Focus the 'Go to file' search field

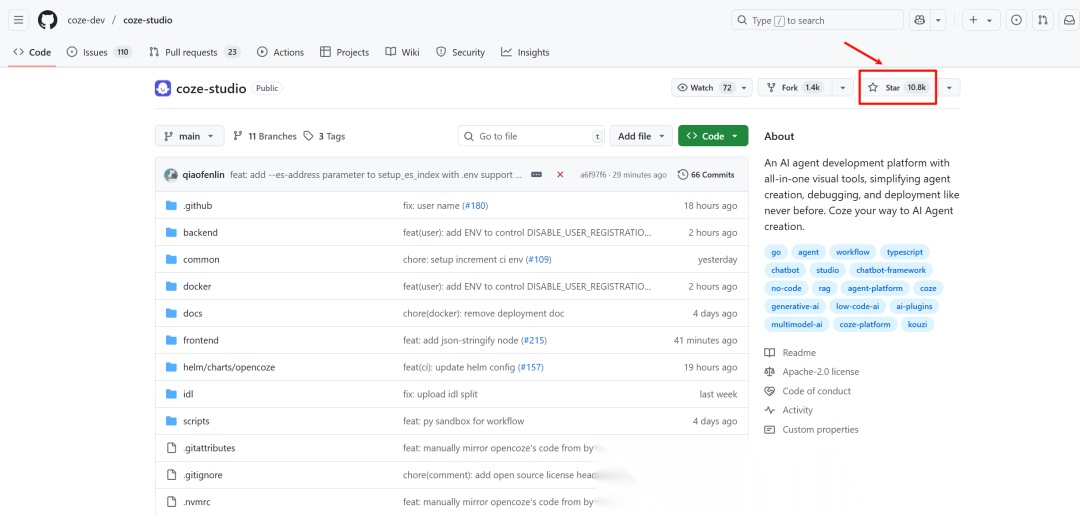[x=531, y=136]
